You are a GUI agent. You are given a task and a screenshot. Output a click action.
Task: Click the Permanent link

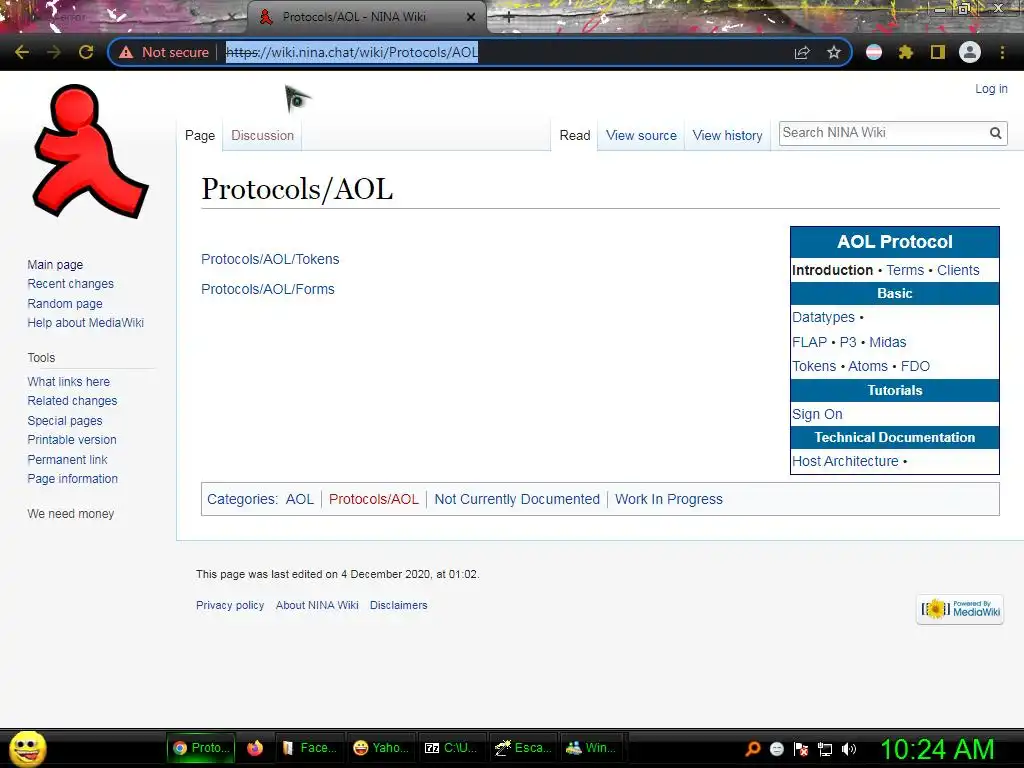coord(67,459)
